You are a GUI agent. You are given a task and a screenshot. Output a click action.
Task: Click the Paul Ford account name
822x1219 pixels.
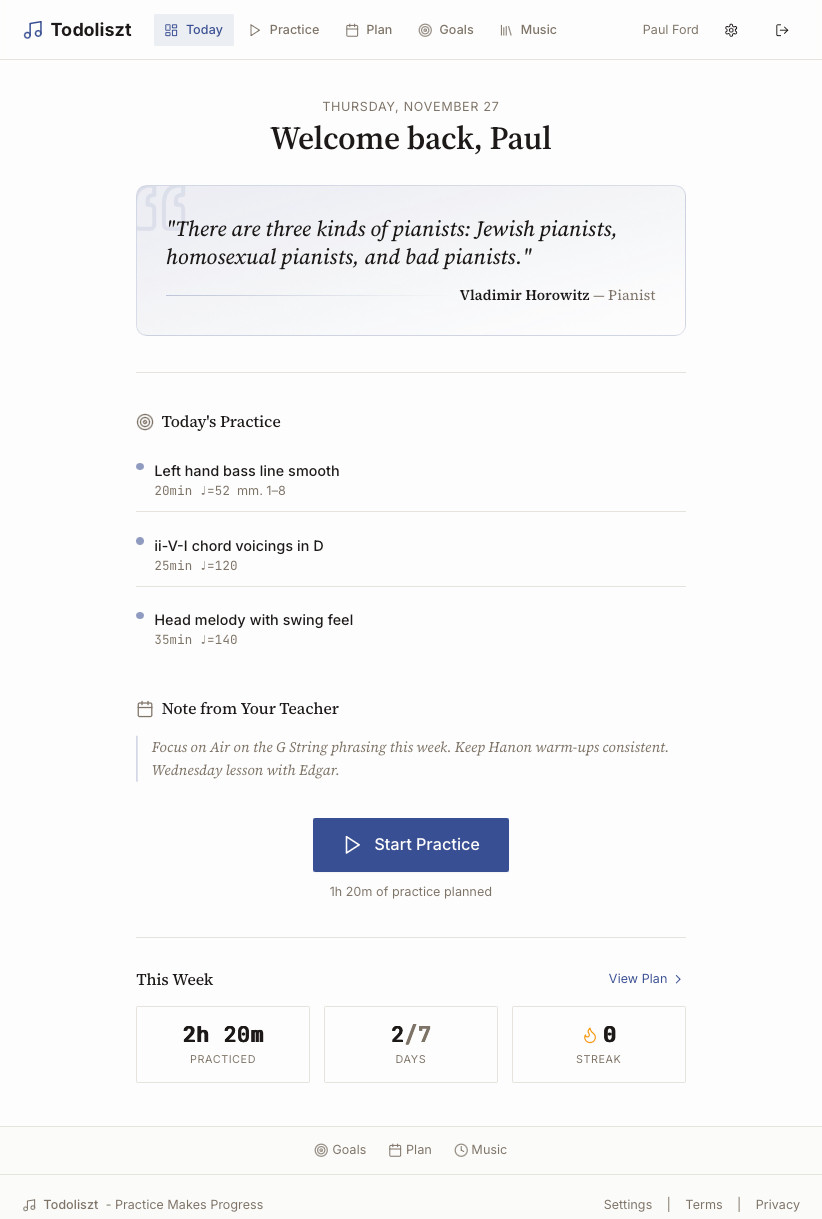point(671,30)
